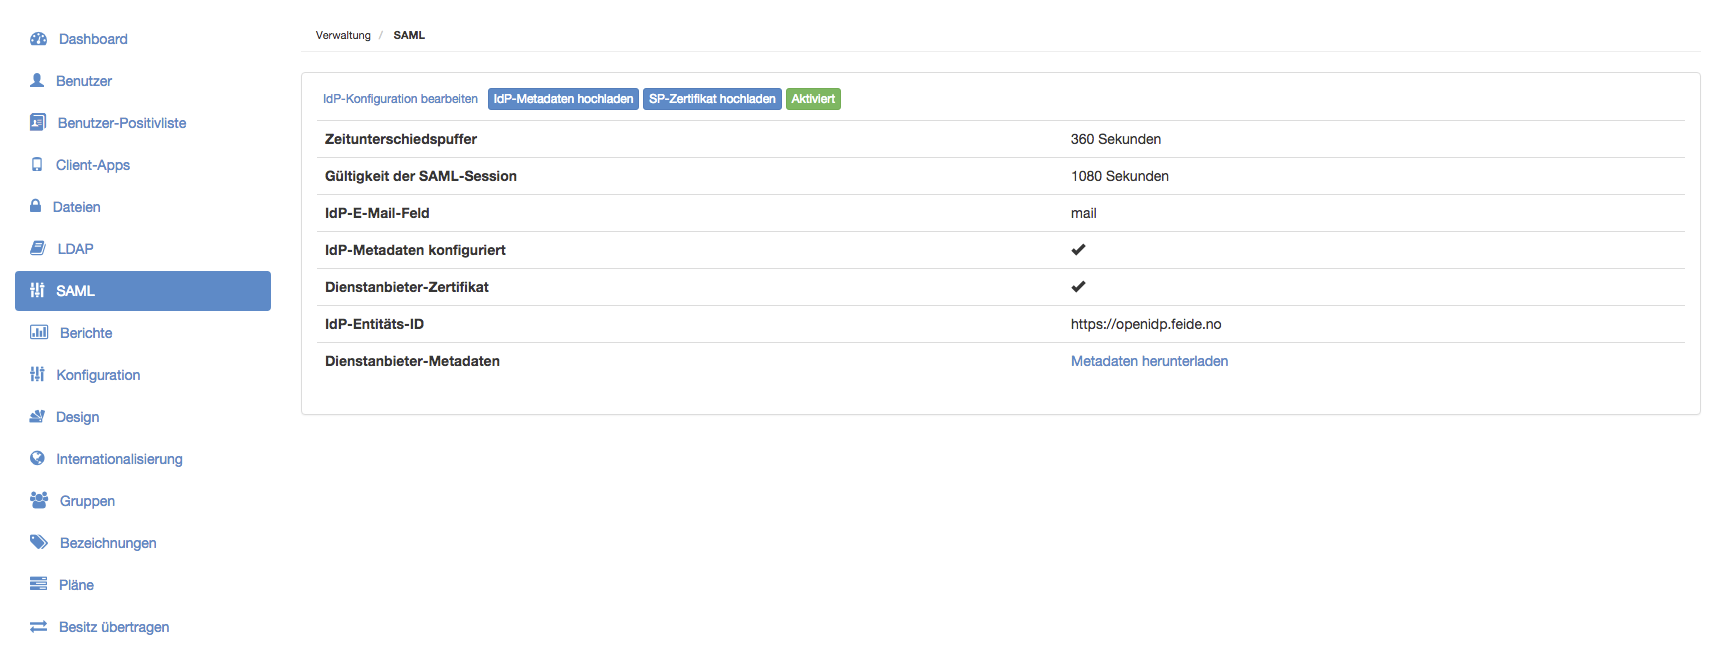Image resolution: width=1716 pixels, height=663 pixels.
Task: Click https://openidp.feide.no entity ID
Action: pyautogui.click(x=1146, y=324)
